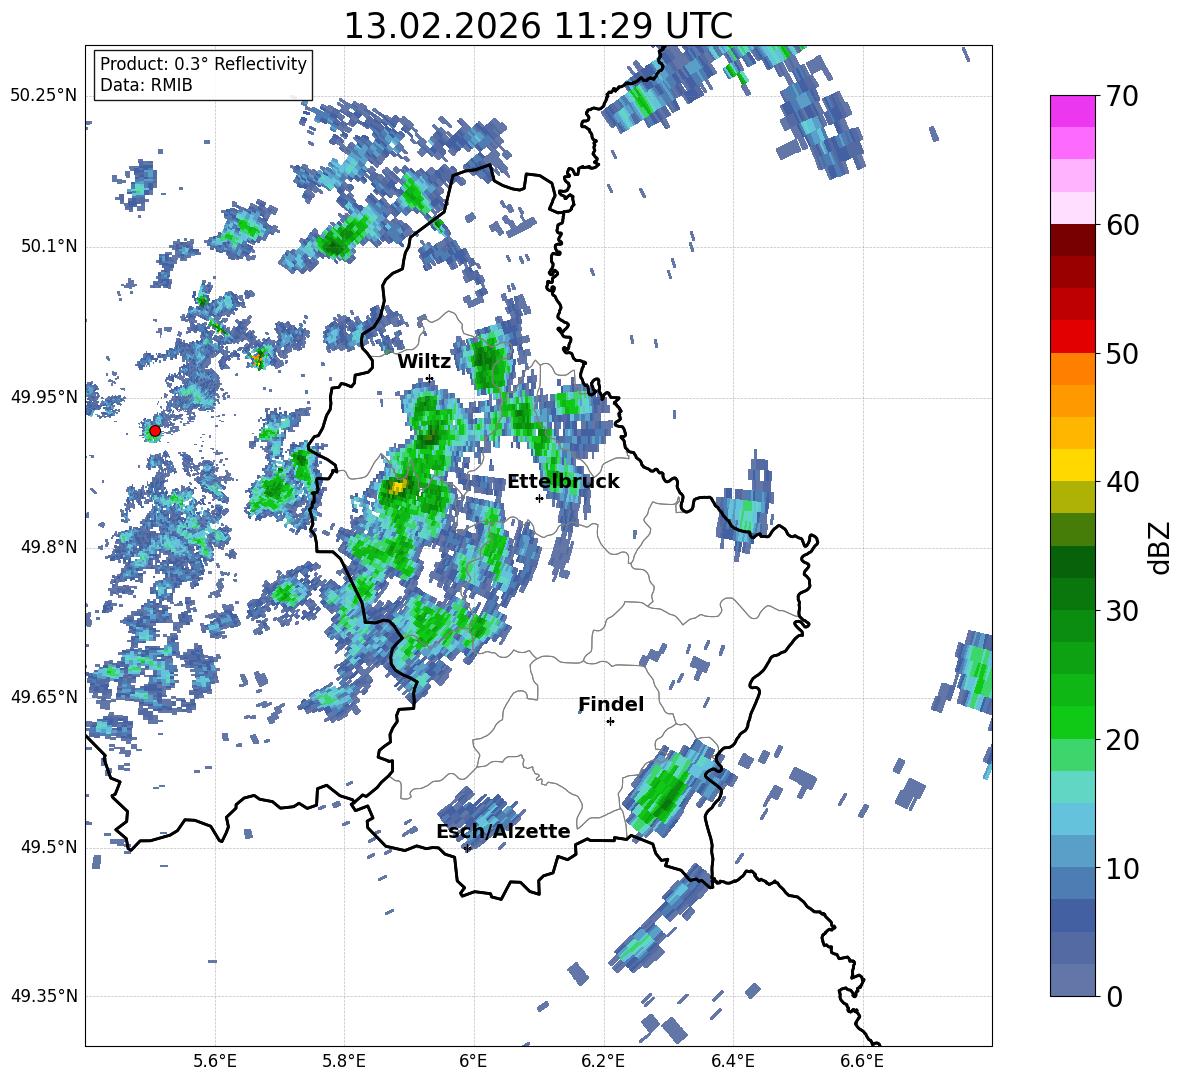1184x1081 pixels.
Task: Click the 49.35°N latitude label
Action: tap(44, 996)
